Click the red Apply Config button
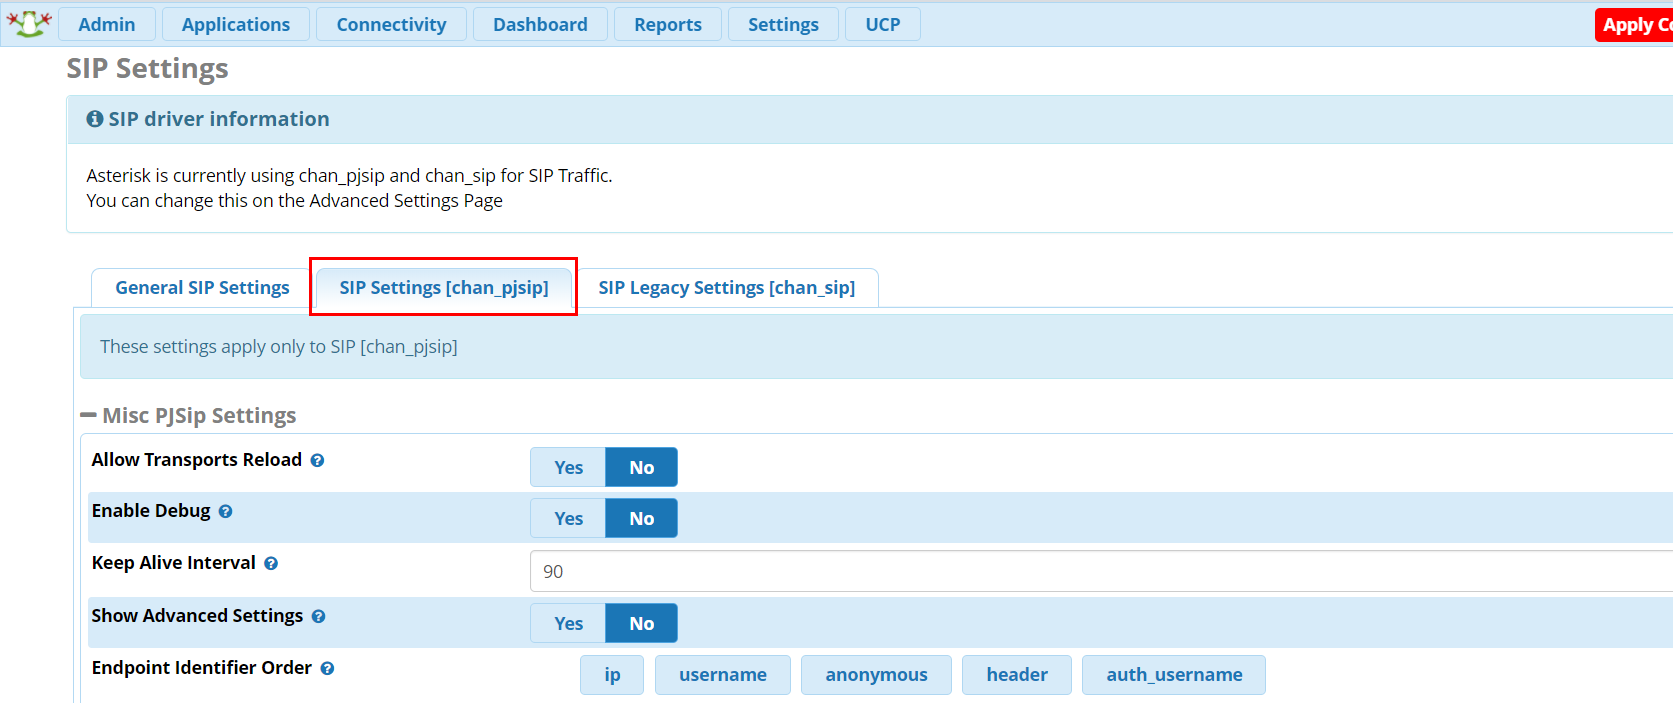Image resolution: width=1673 pixels, height=703 pixels. (1634, 25)
